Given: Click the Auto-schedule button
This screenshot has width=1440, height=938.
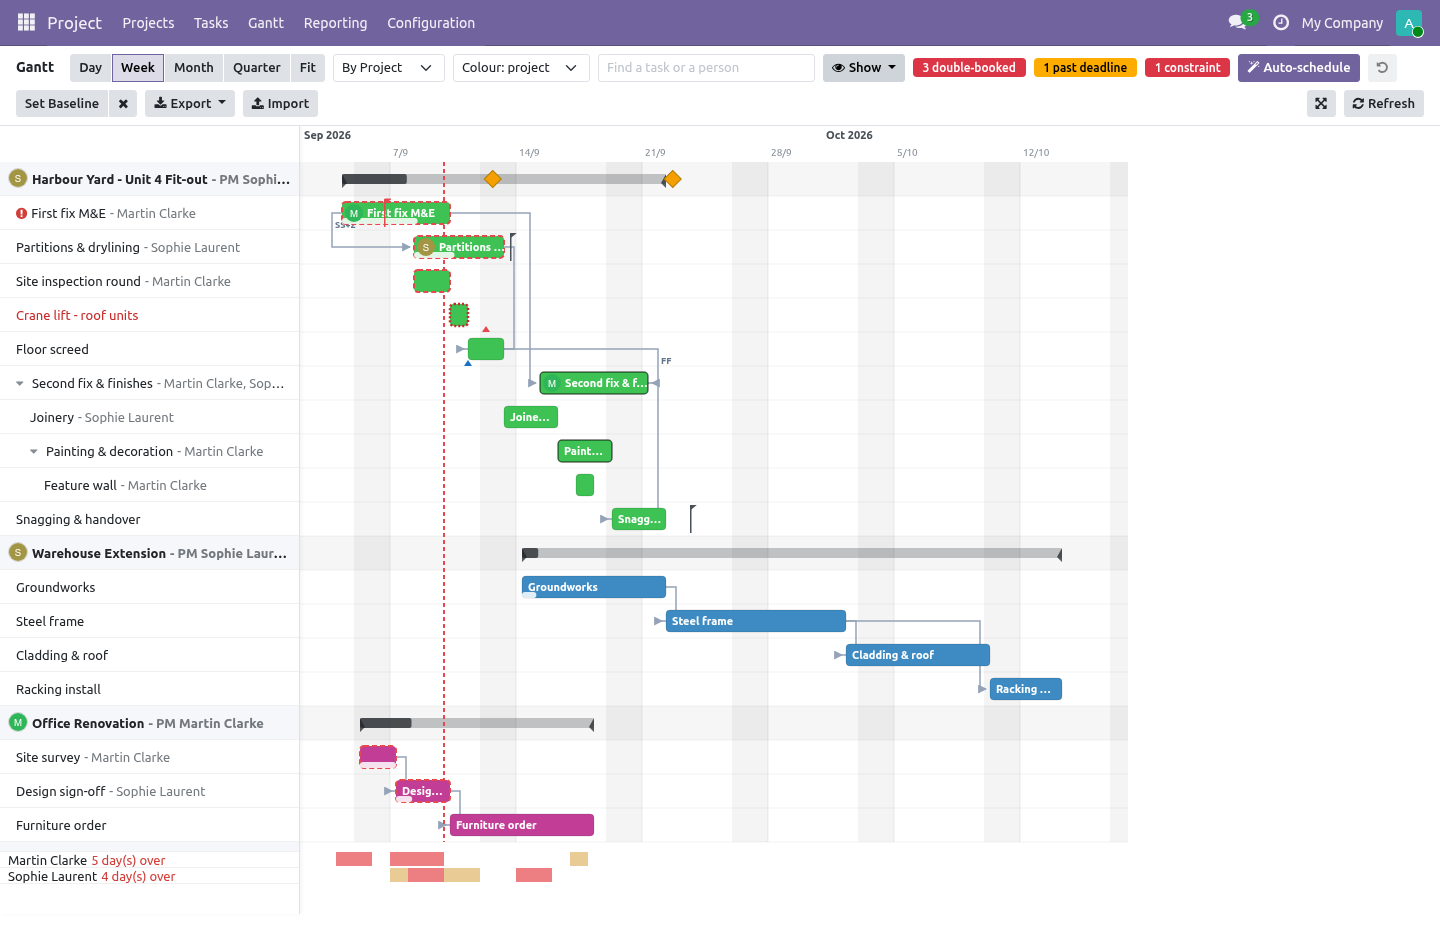Looking at the screenshot, I should pos(1299,68).
